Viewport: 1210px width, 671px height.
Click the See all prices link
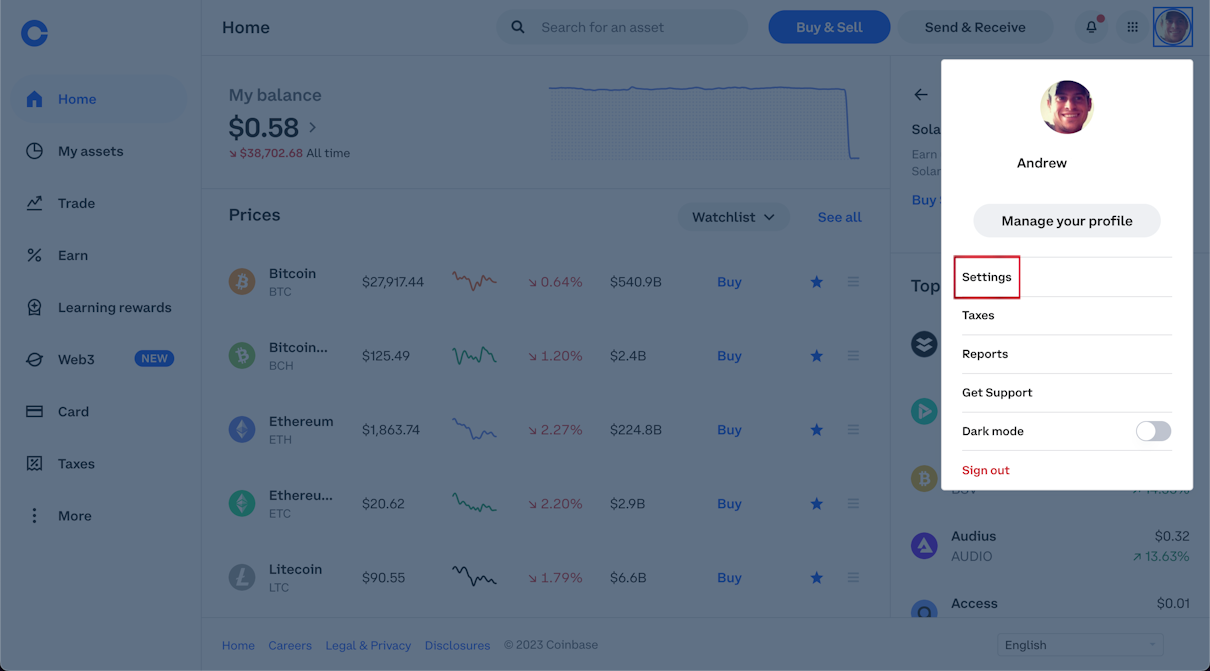(839, 217)
